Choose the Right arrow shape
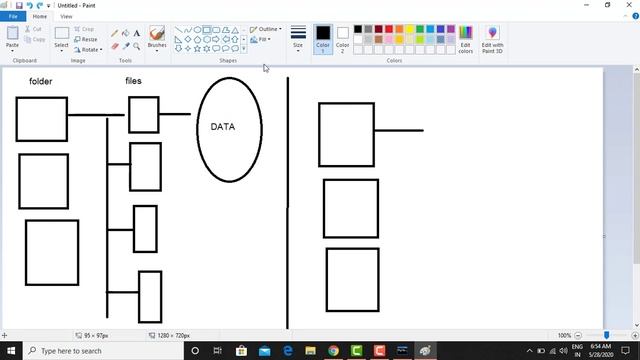The height and width of the screenshot is (360, 640). click(x=216, y=40)
